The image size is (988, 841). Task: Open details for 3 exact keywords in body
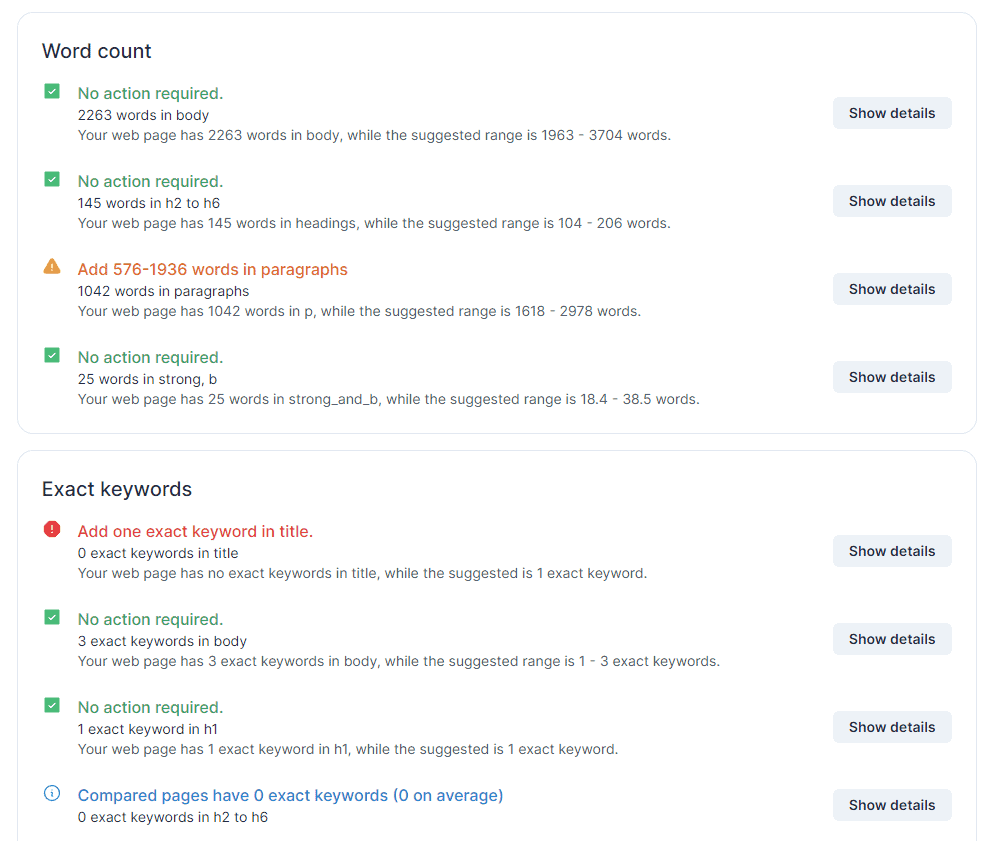coord(892,639)
